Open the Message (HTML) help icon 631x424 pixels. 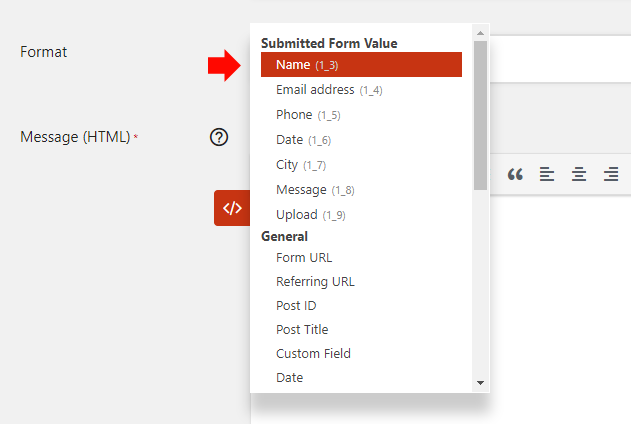219,137
